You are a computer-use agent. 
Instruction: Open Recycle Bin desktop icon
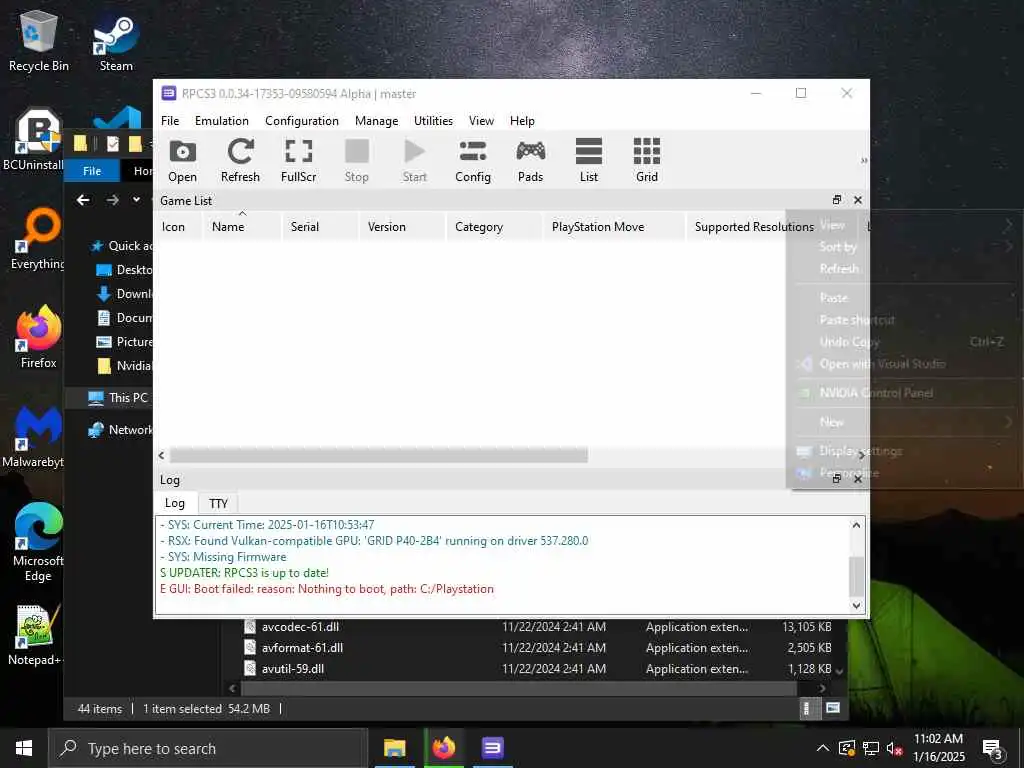coord(39,41)
